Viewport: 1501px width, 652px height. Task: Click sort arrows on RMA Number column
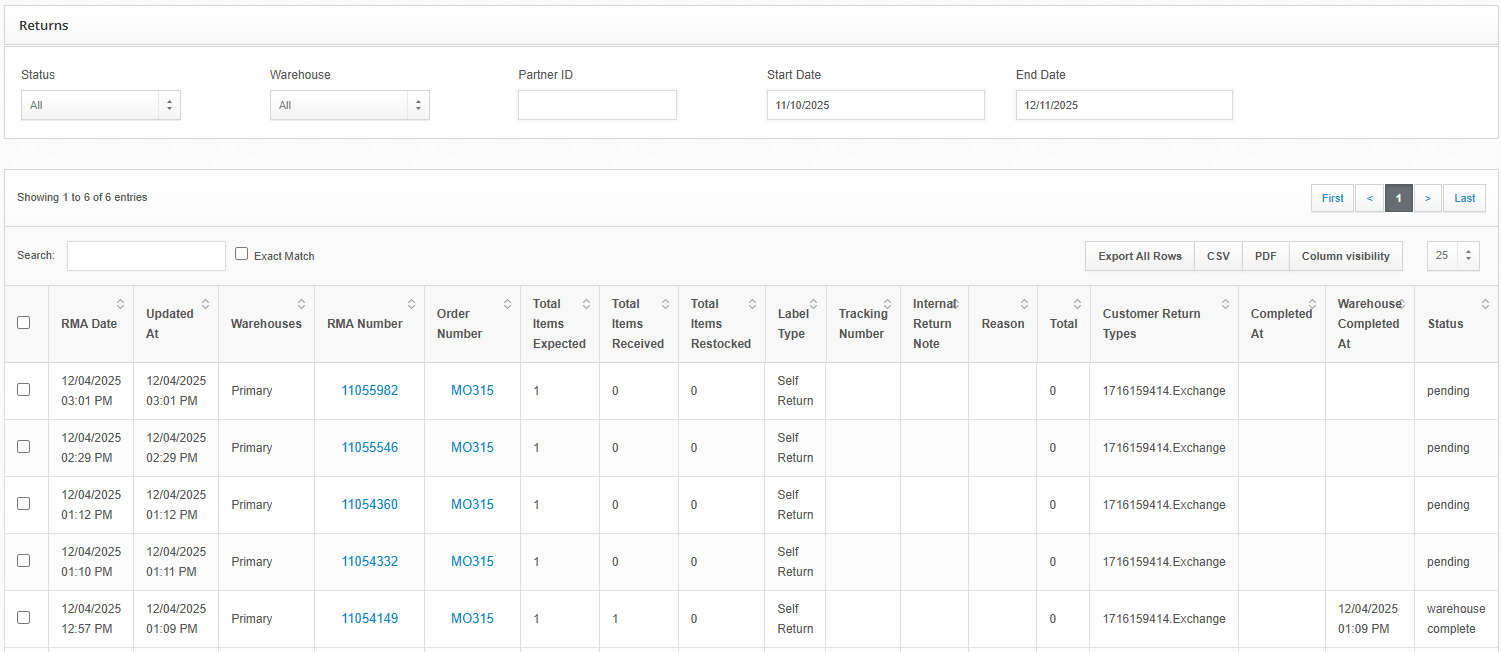(x=411, y=304)
